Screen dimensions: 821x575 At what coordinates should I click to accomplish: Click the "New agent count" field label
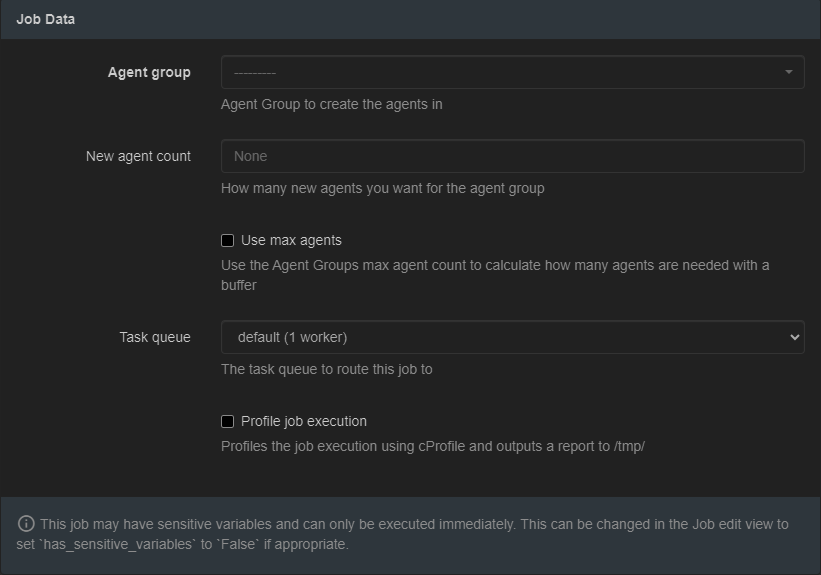click(138, 156)
